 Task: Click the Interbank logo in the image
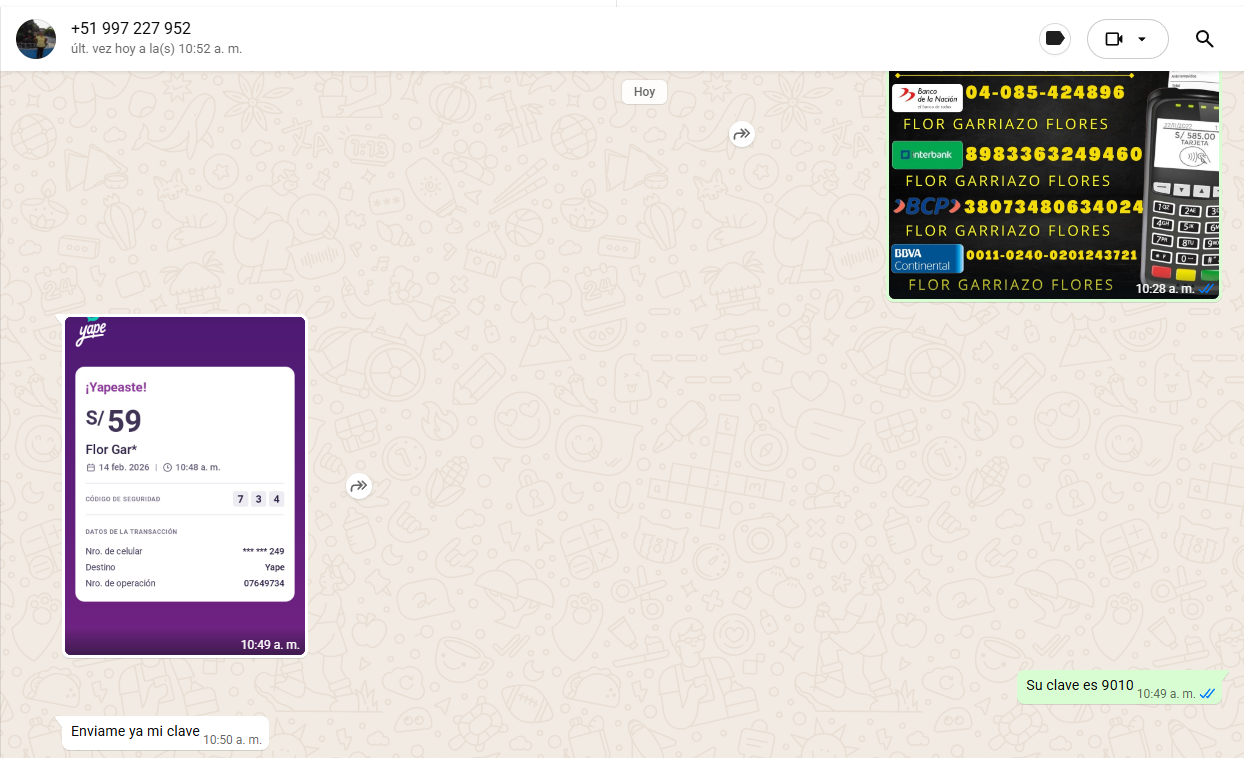click(927, 154)
